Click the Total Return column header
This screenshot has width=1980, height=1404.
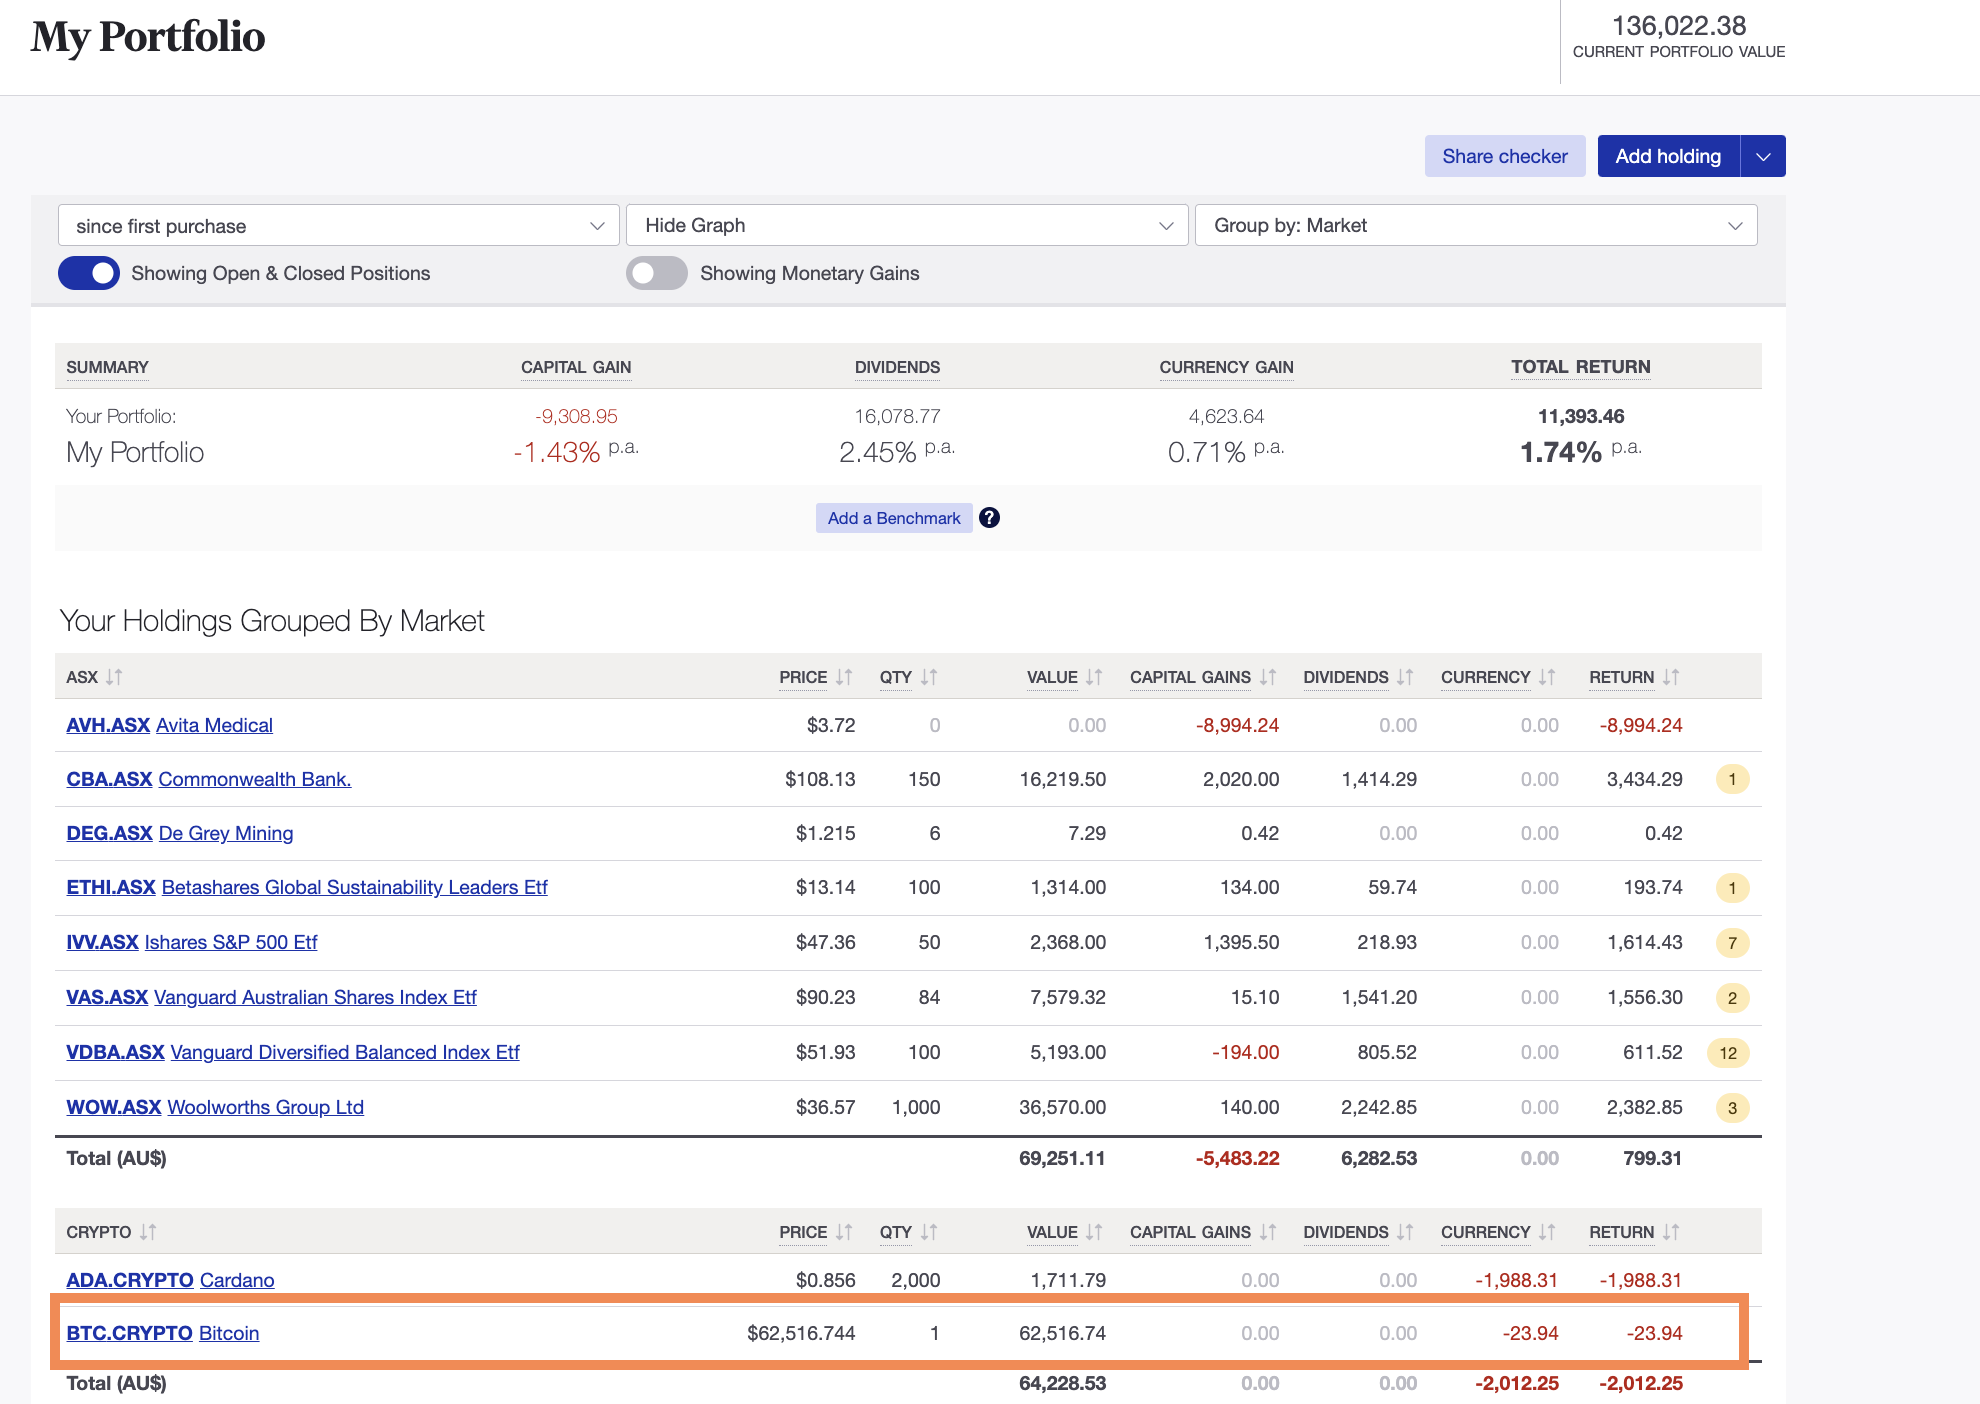pyautogui.click(x=1580, y=367)
